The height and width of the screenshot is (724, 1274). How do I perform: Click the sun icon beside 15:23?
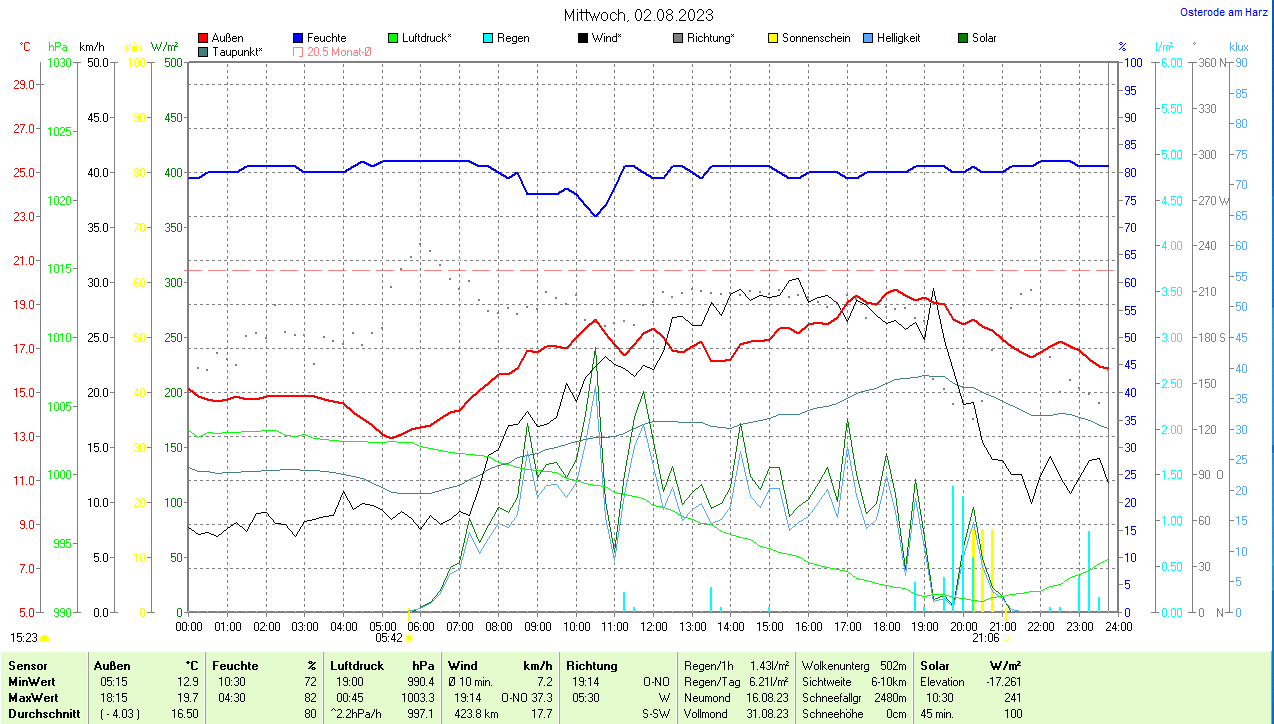point(45,637)
